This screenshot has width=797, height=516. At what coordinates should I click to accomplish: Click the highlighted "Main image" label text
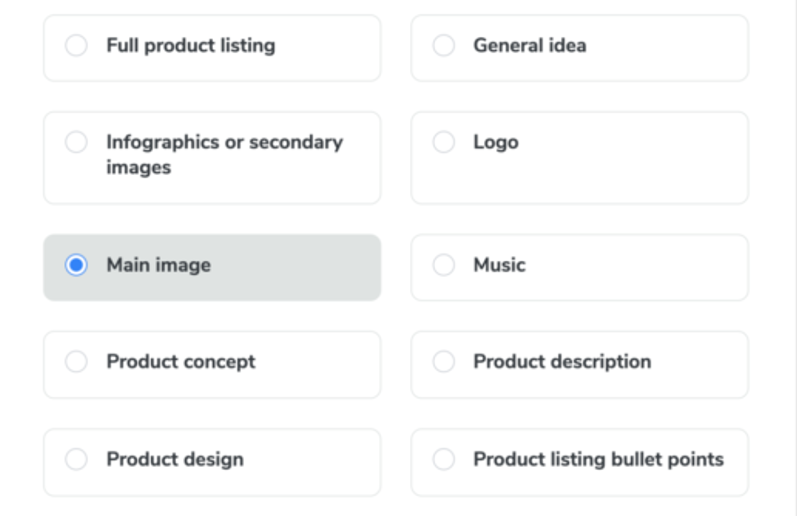pyautogui.click(x=158, y=266)
